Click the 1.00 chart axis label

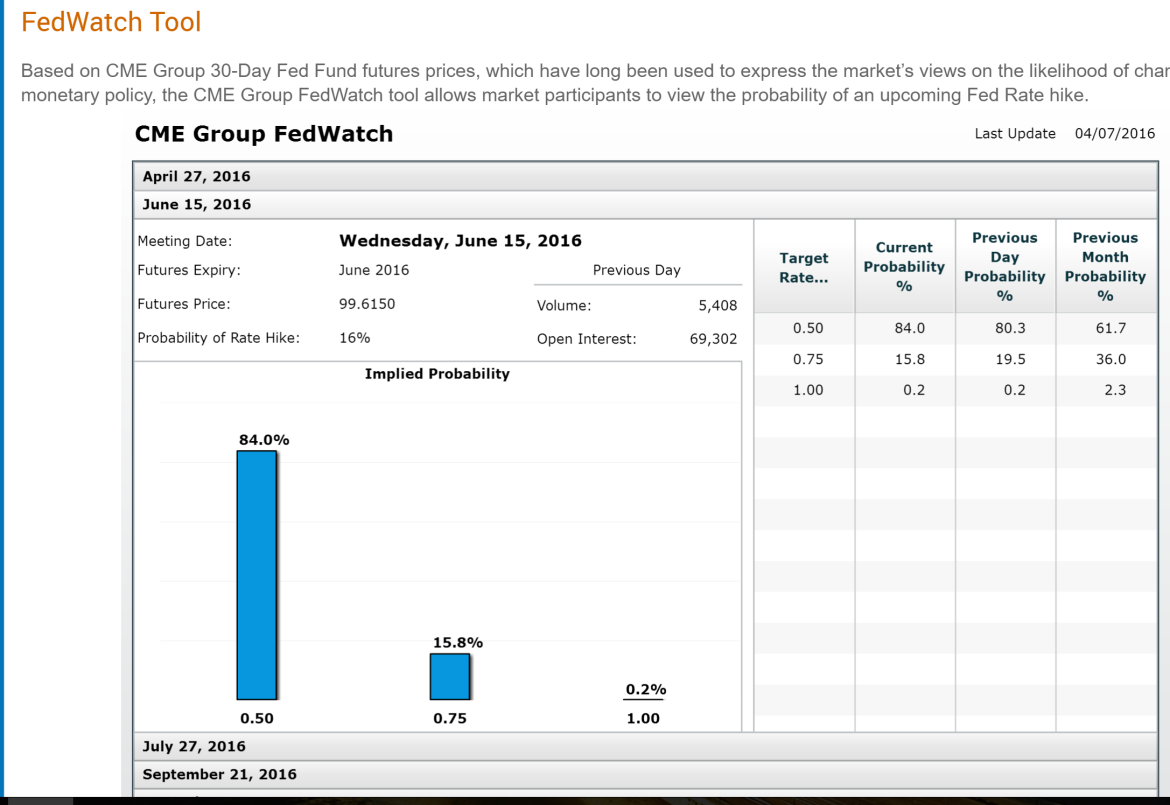point(643,718)
